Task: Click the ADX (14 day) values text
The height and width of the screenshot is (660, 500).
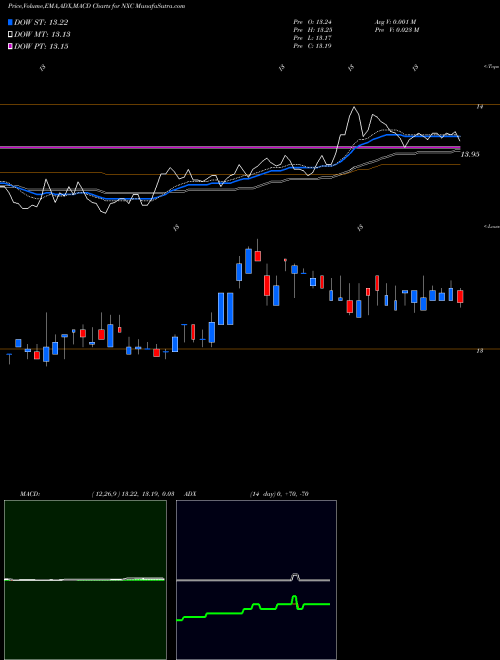Action: click(279, 494)
